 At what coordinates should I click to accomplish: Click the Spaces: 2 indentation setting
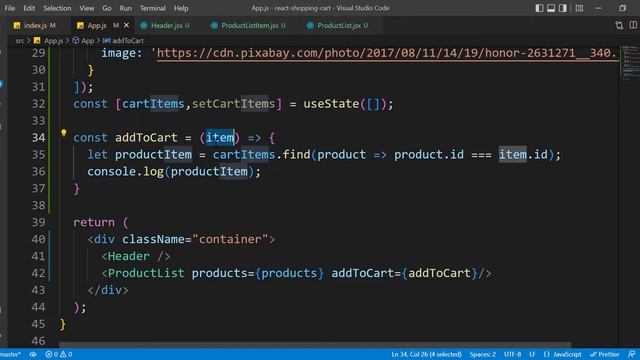(x=482, y=354)
